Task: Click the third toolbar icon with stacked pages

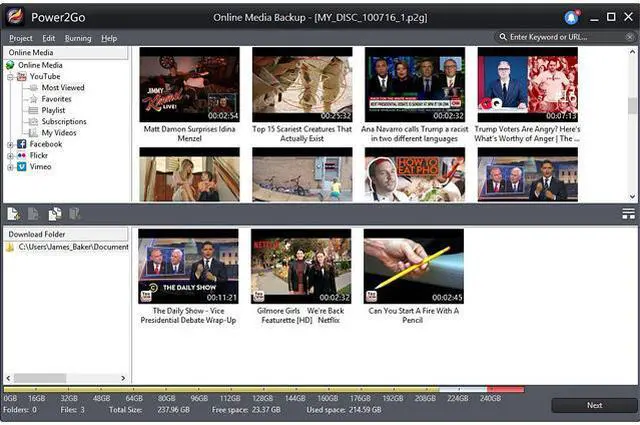Action: 54,213
